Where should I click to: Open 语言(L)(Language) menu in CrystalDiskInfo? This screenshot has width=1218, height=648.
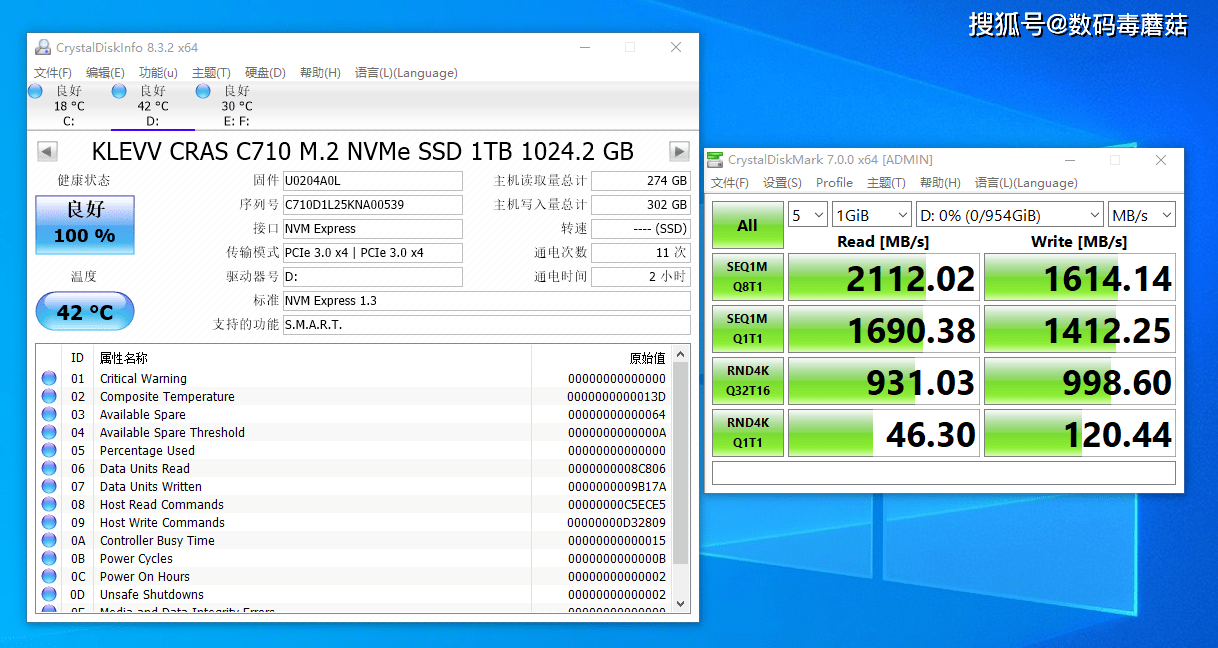406,73
